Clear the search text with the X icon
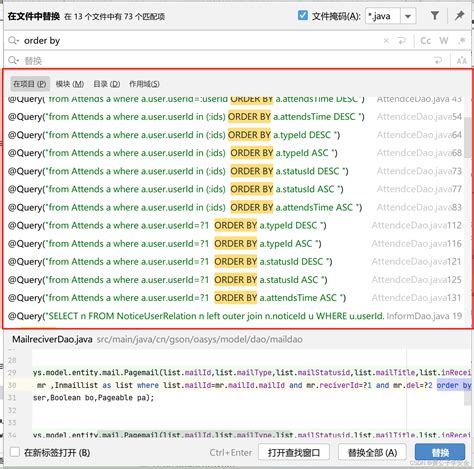Screen dimensions: 474x469 click(x=386, y=41)
